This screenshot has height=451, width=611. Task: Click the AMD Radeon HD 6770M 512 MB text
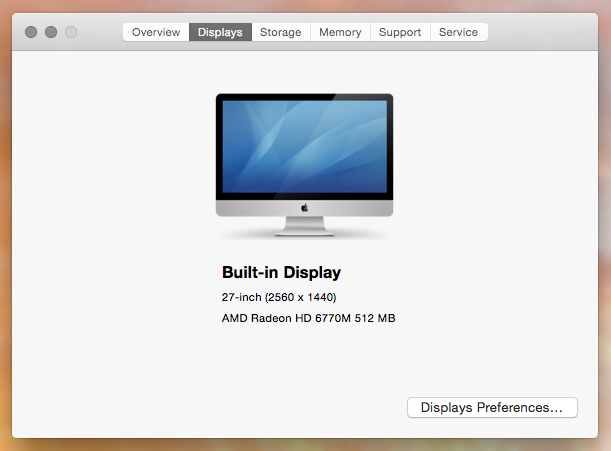(309, 318)
